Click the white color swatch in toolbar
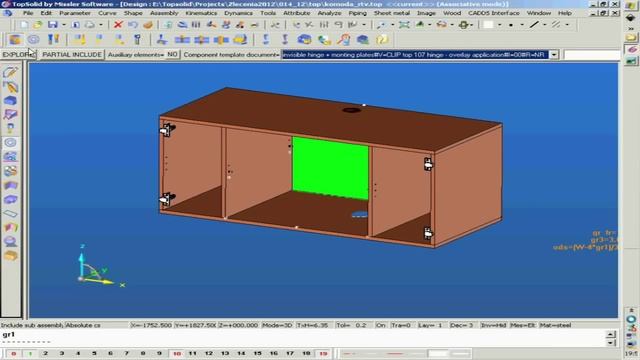Screen dimensions: 640x360 pyautogui.click(x=488, y=24)
